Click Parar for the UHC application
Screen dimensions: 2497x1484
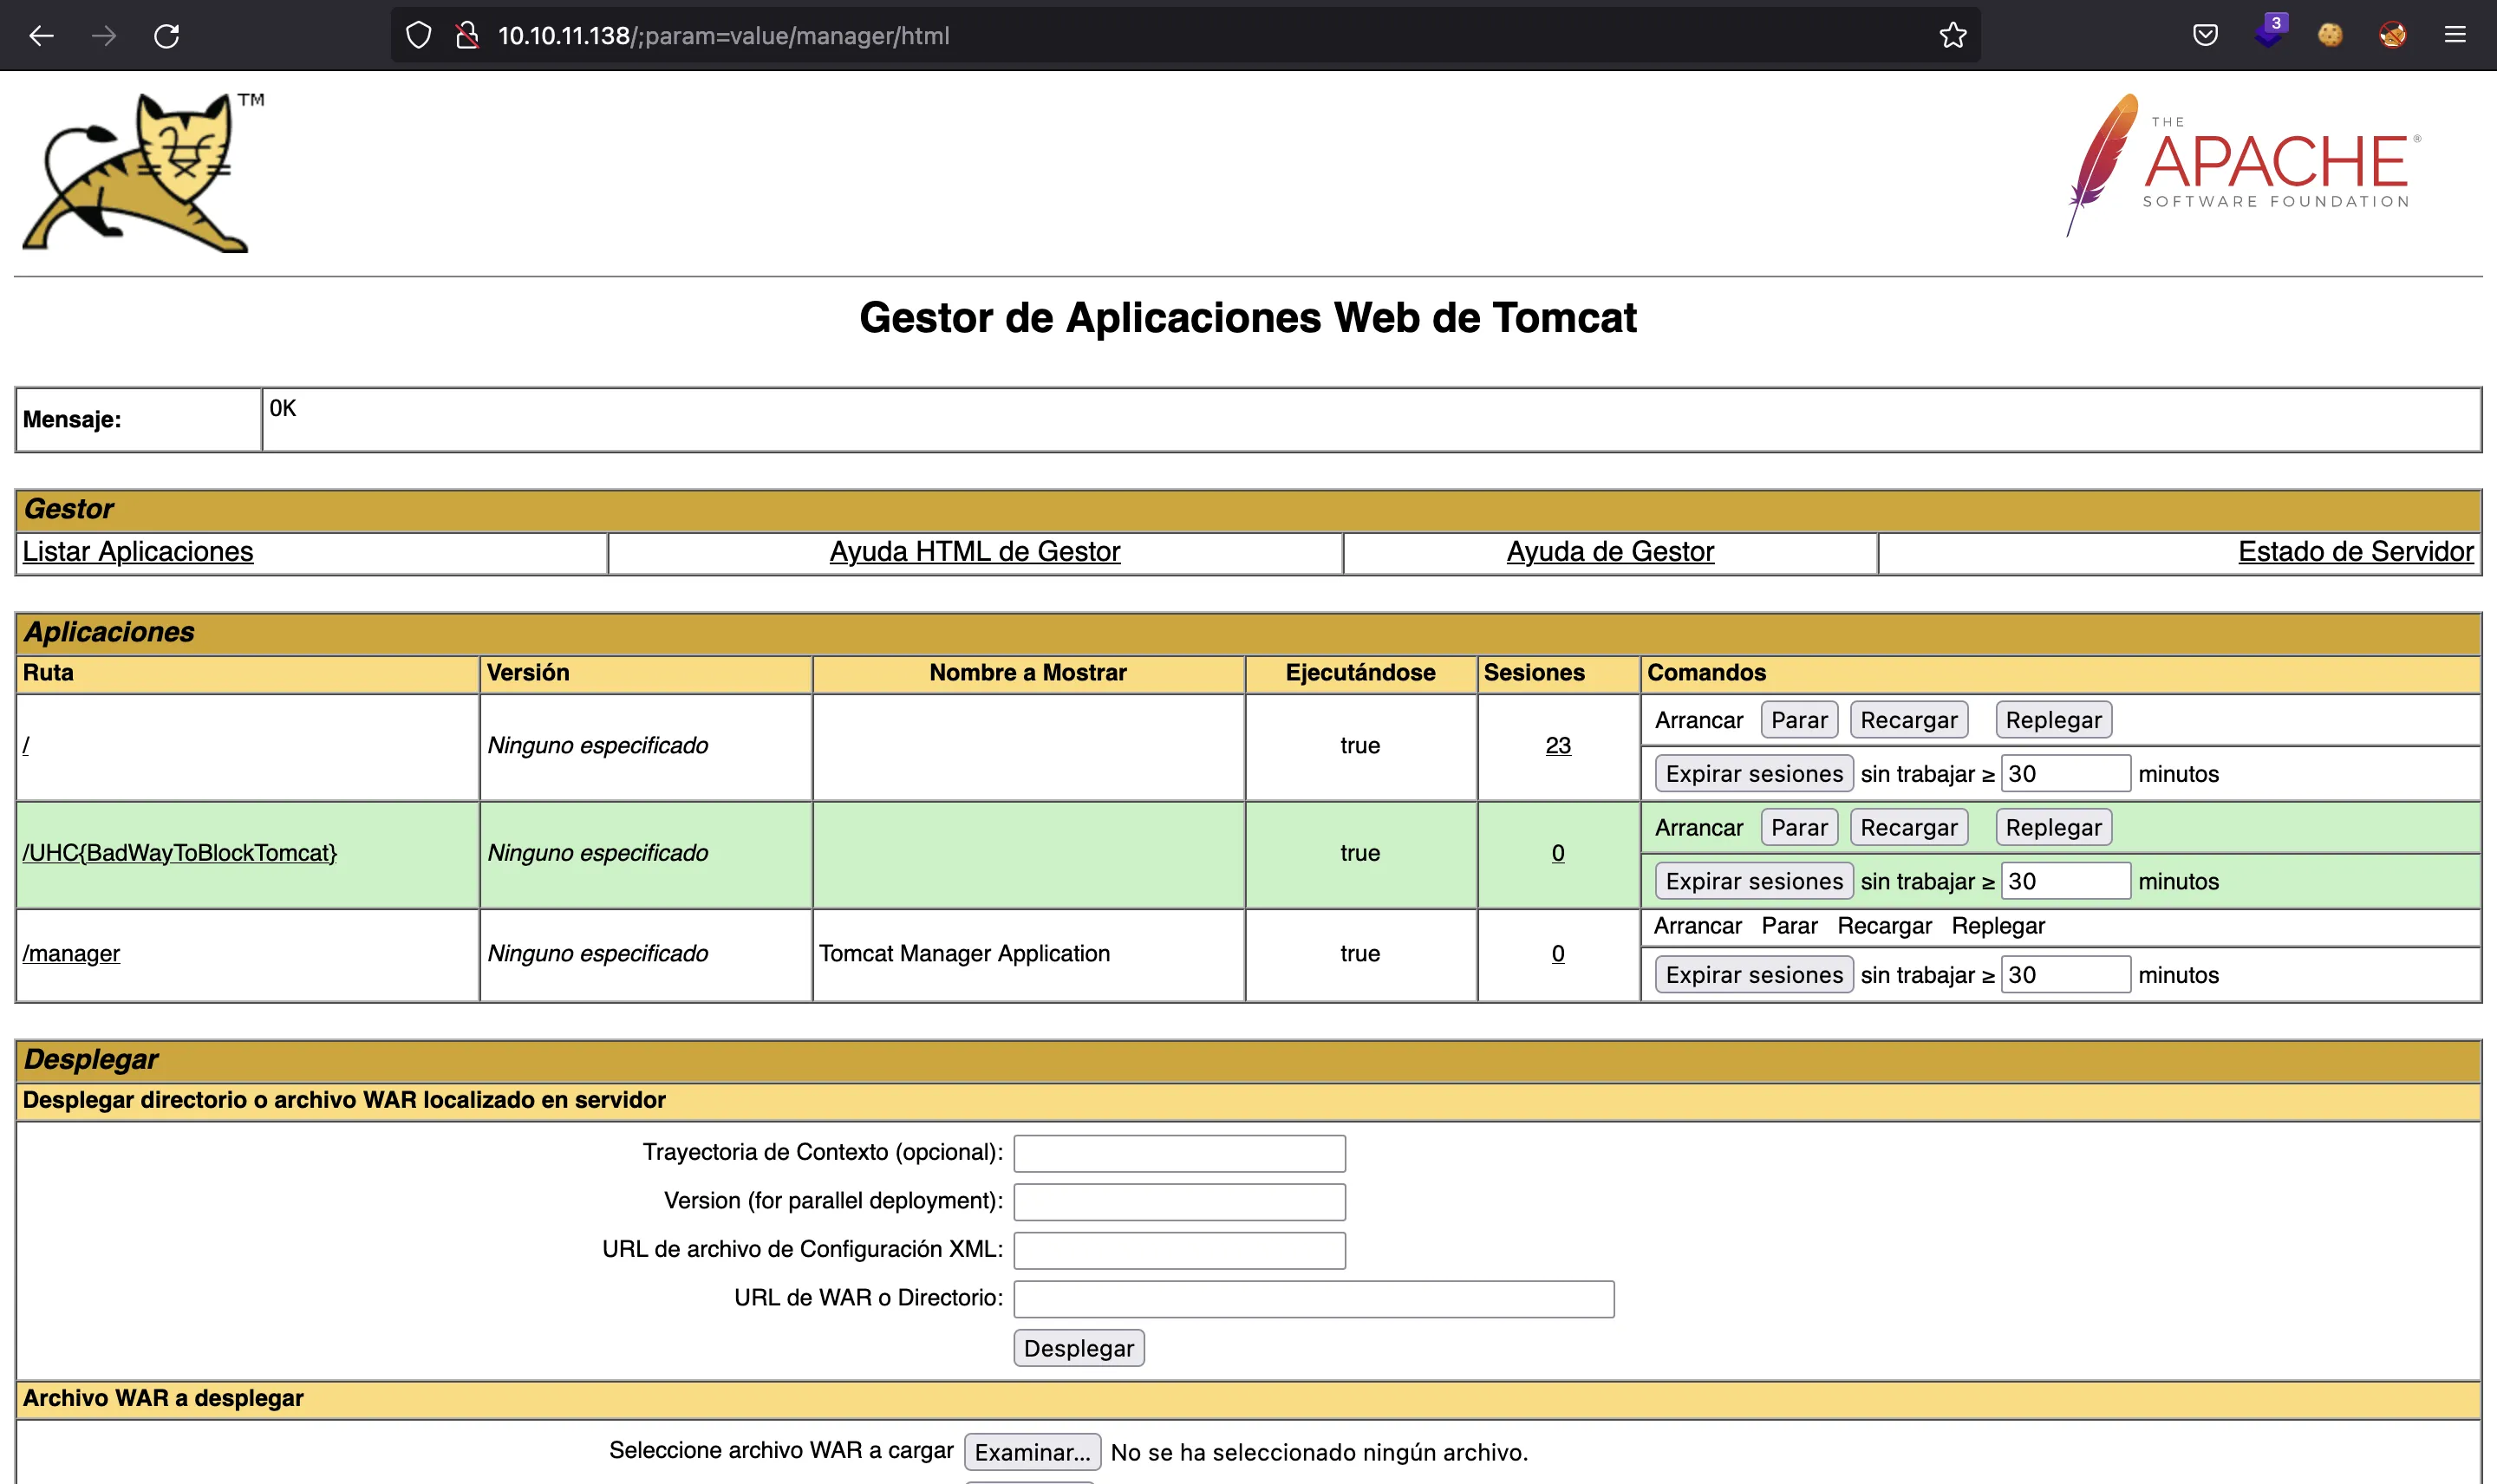(1799, 828)
